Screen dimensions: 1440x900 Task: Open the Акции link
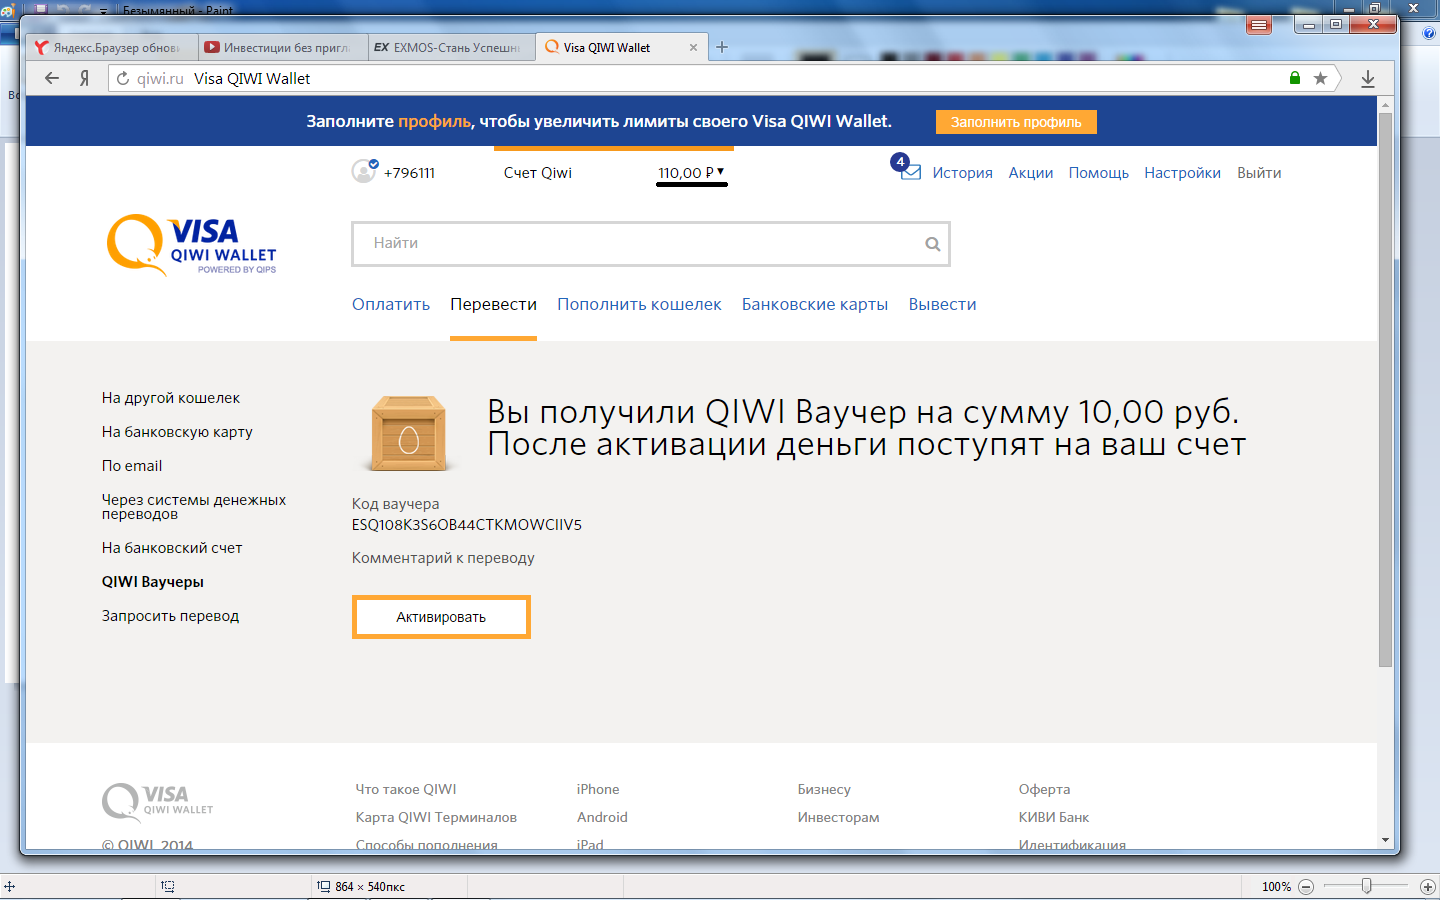[1031, 173]
